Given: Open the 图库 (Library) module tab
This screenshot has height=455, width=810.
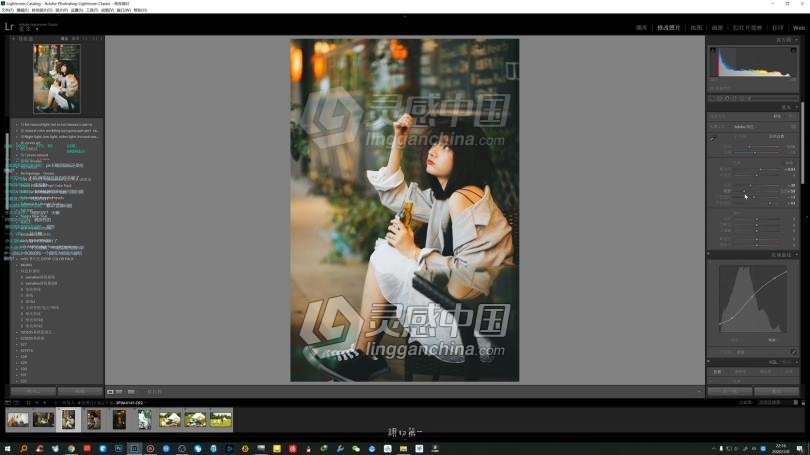Looking at the screenshot, I should point(641,28).
